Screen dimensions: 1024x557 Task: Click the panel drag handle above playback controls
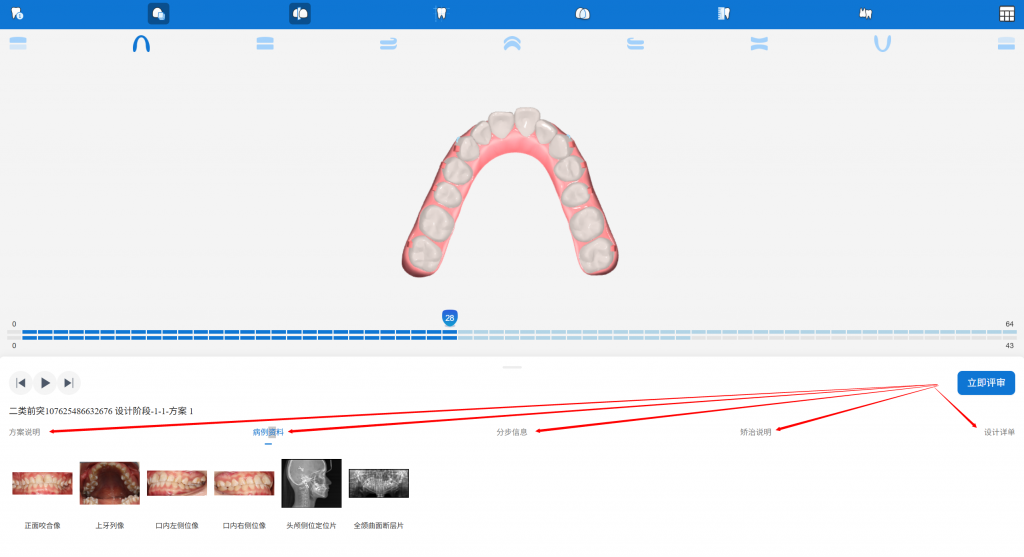[512, 367]
